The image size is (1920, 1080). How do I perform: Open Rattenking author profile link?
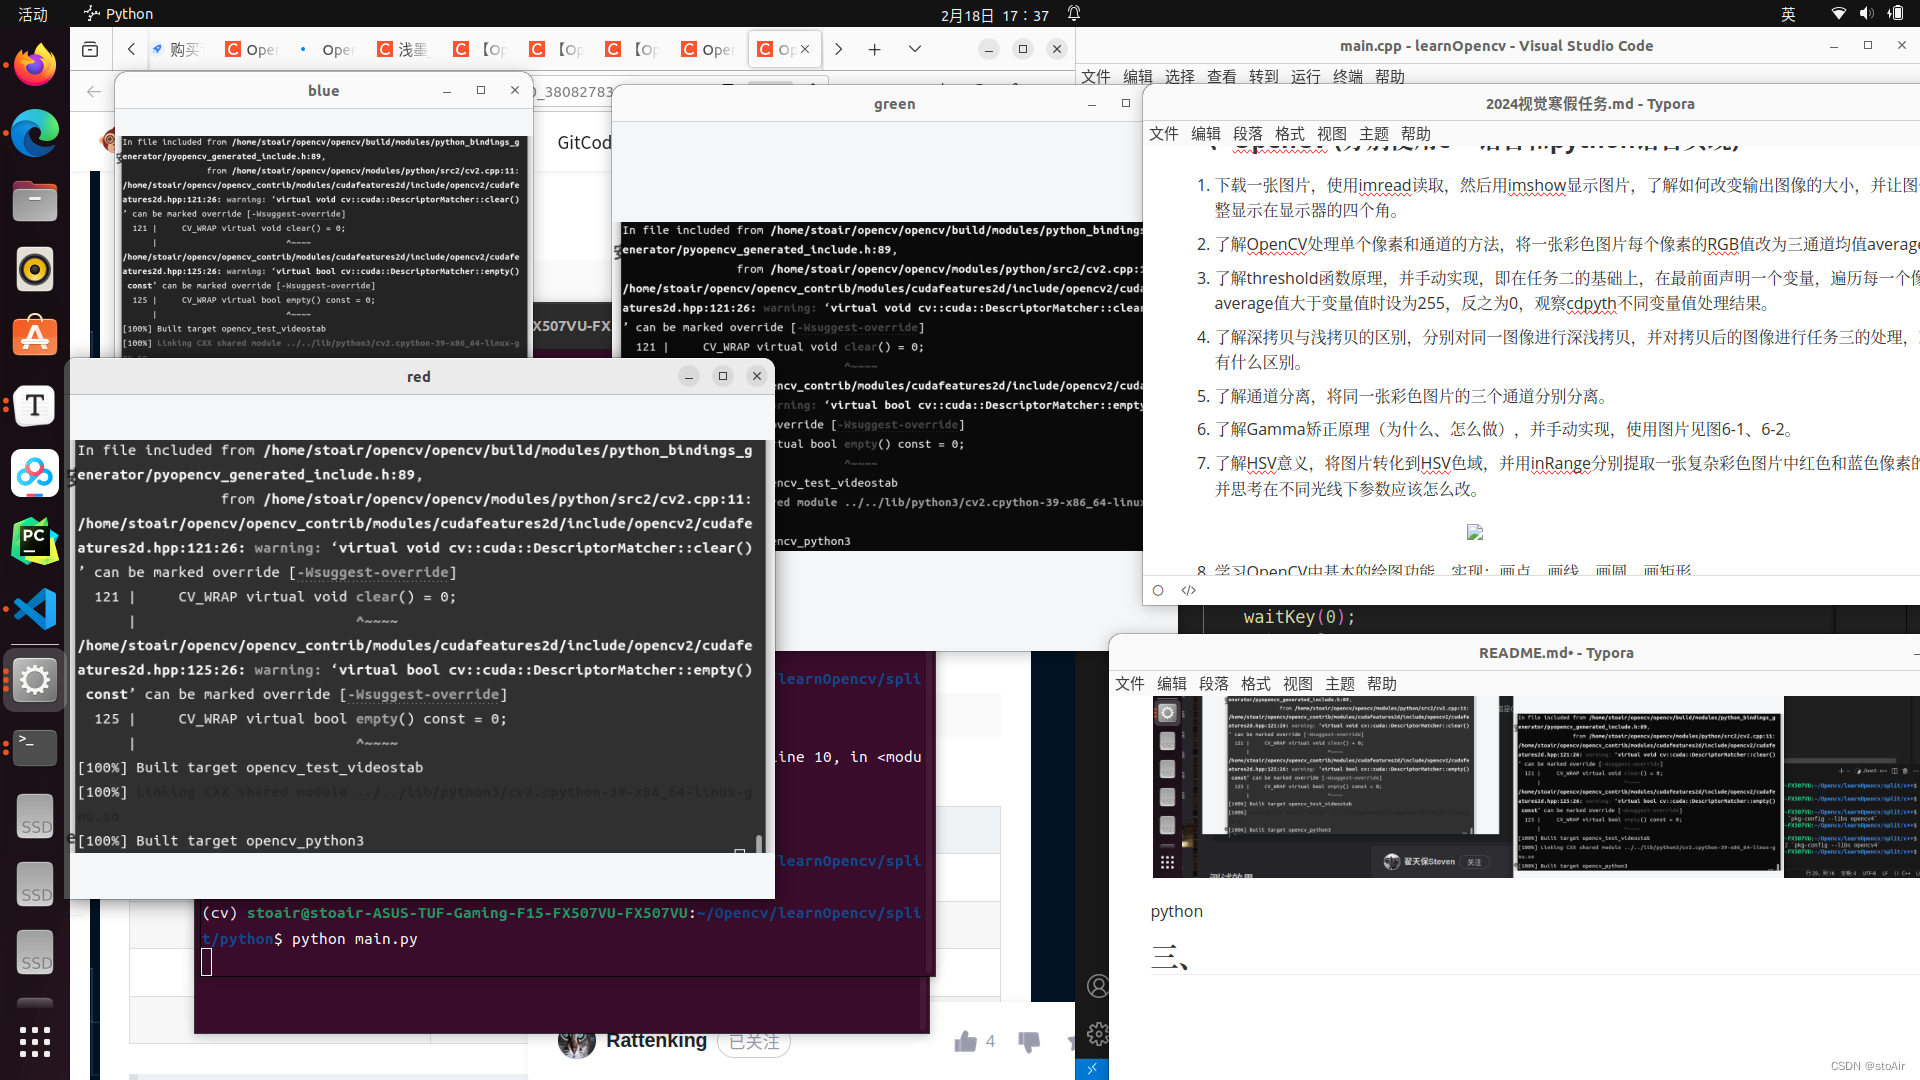pos(656,1041)
